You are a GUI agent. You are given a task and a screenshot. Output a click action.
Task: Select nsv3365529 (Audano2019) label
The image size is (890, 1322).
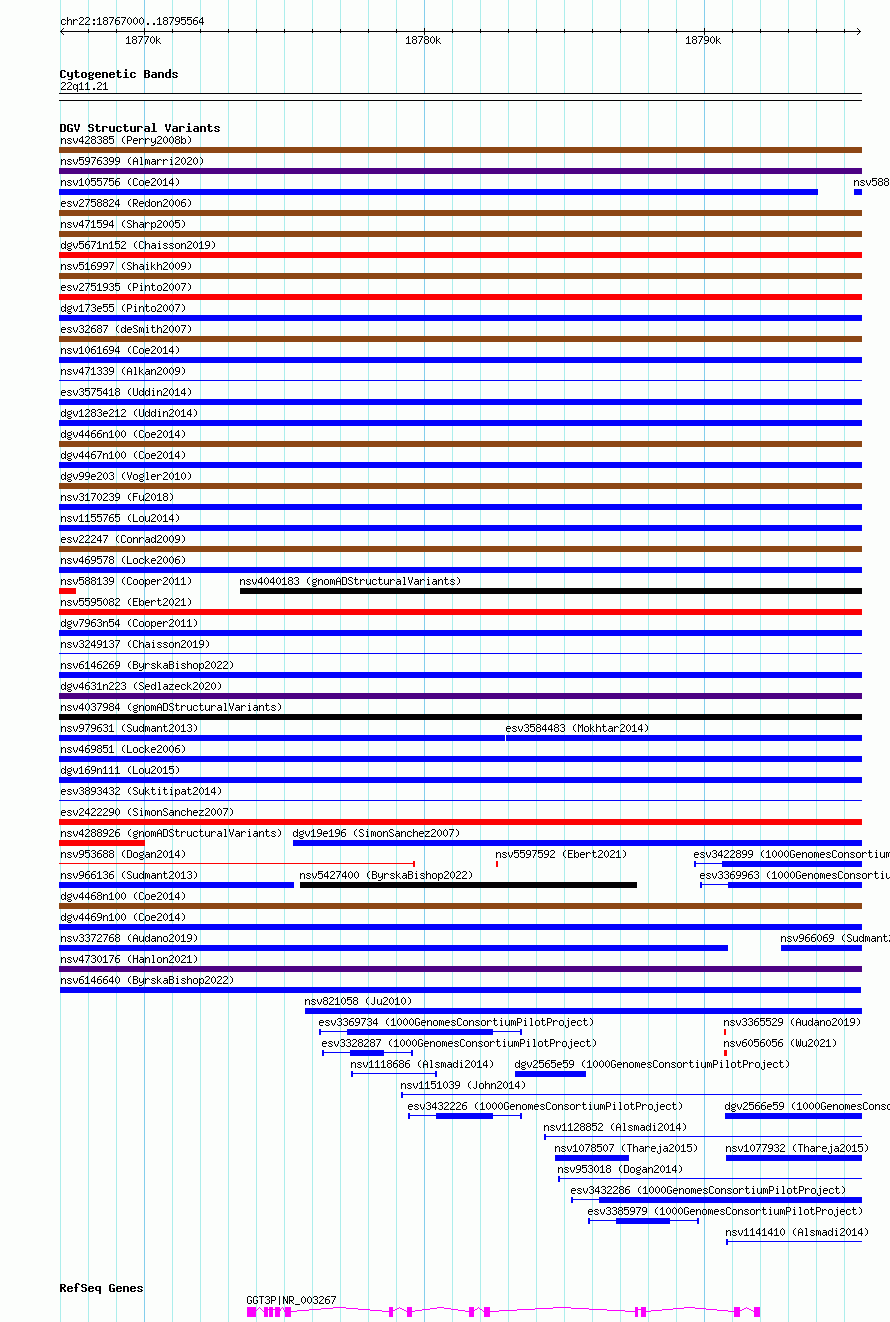(792, 1022)
